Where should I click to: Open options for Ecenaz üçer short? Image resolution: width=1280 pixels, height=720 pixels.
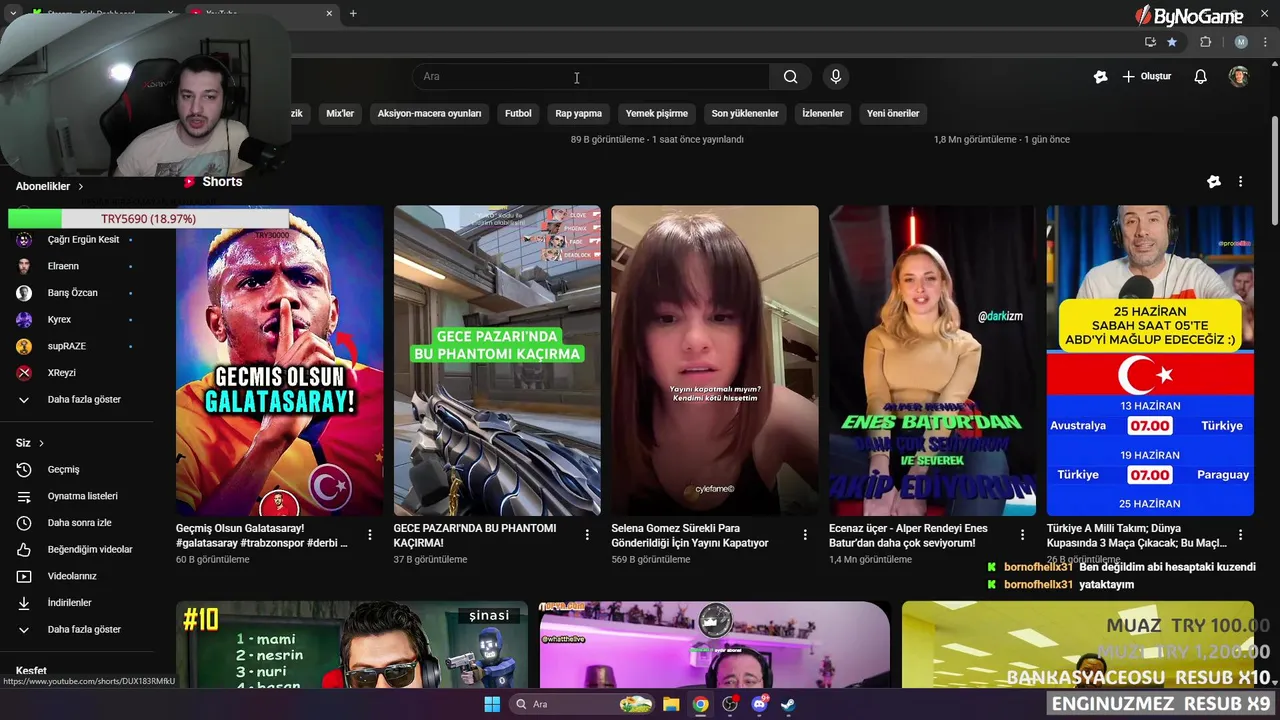tap(1022, 535)
